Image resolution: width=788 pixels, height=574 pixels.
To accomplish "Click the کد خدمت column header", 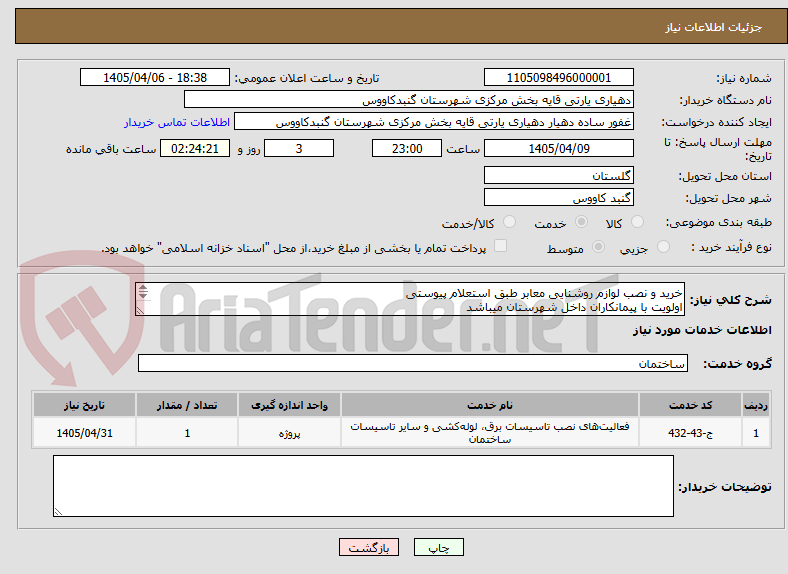I will pos(691,405).
